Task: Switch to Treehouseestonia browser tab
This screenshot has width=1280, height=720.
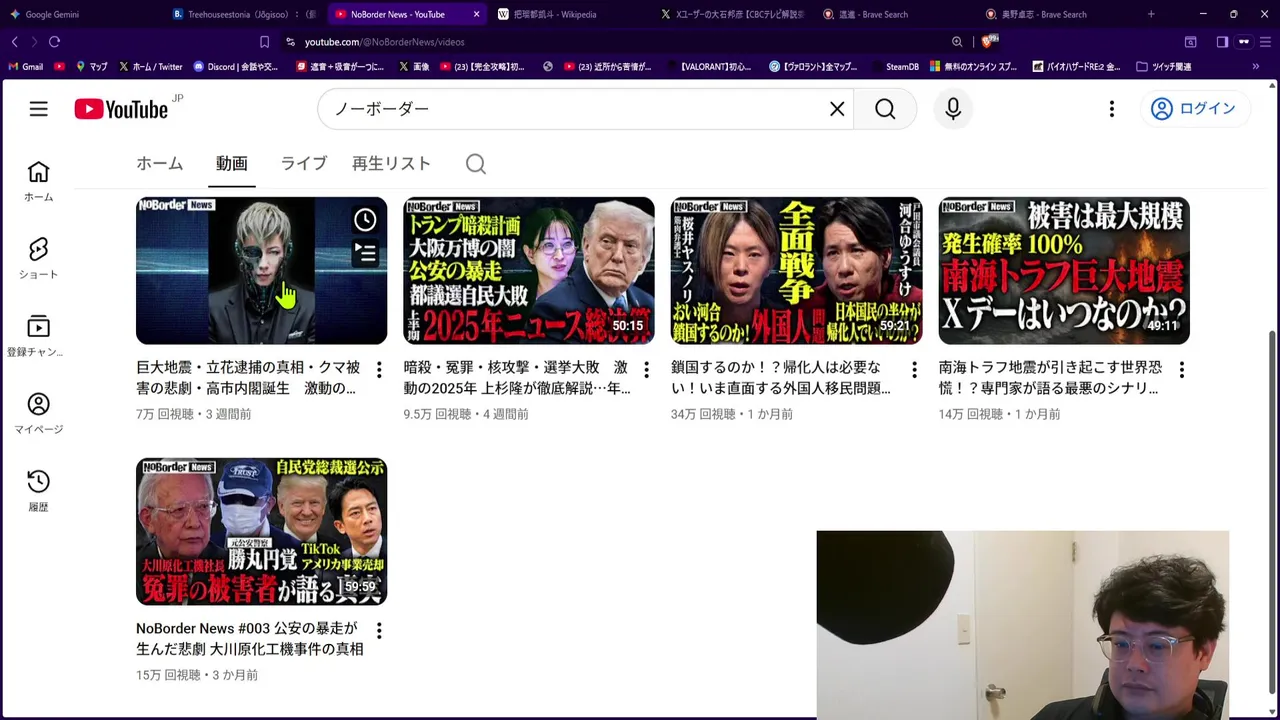Action: pos(245,14)
